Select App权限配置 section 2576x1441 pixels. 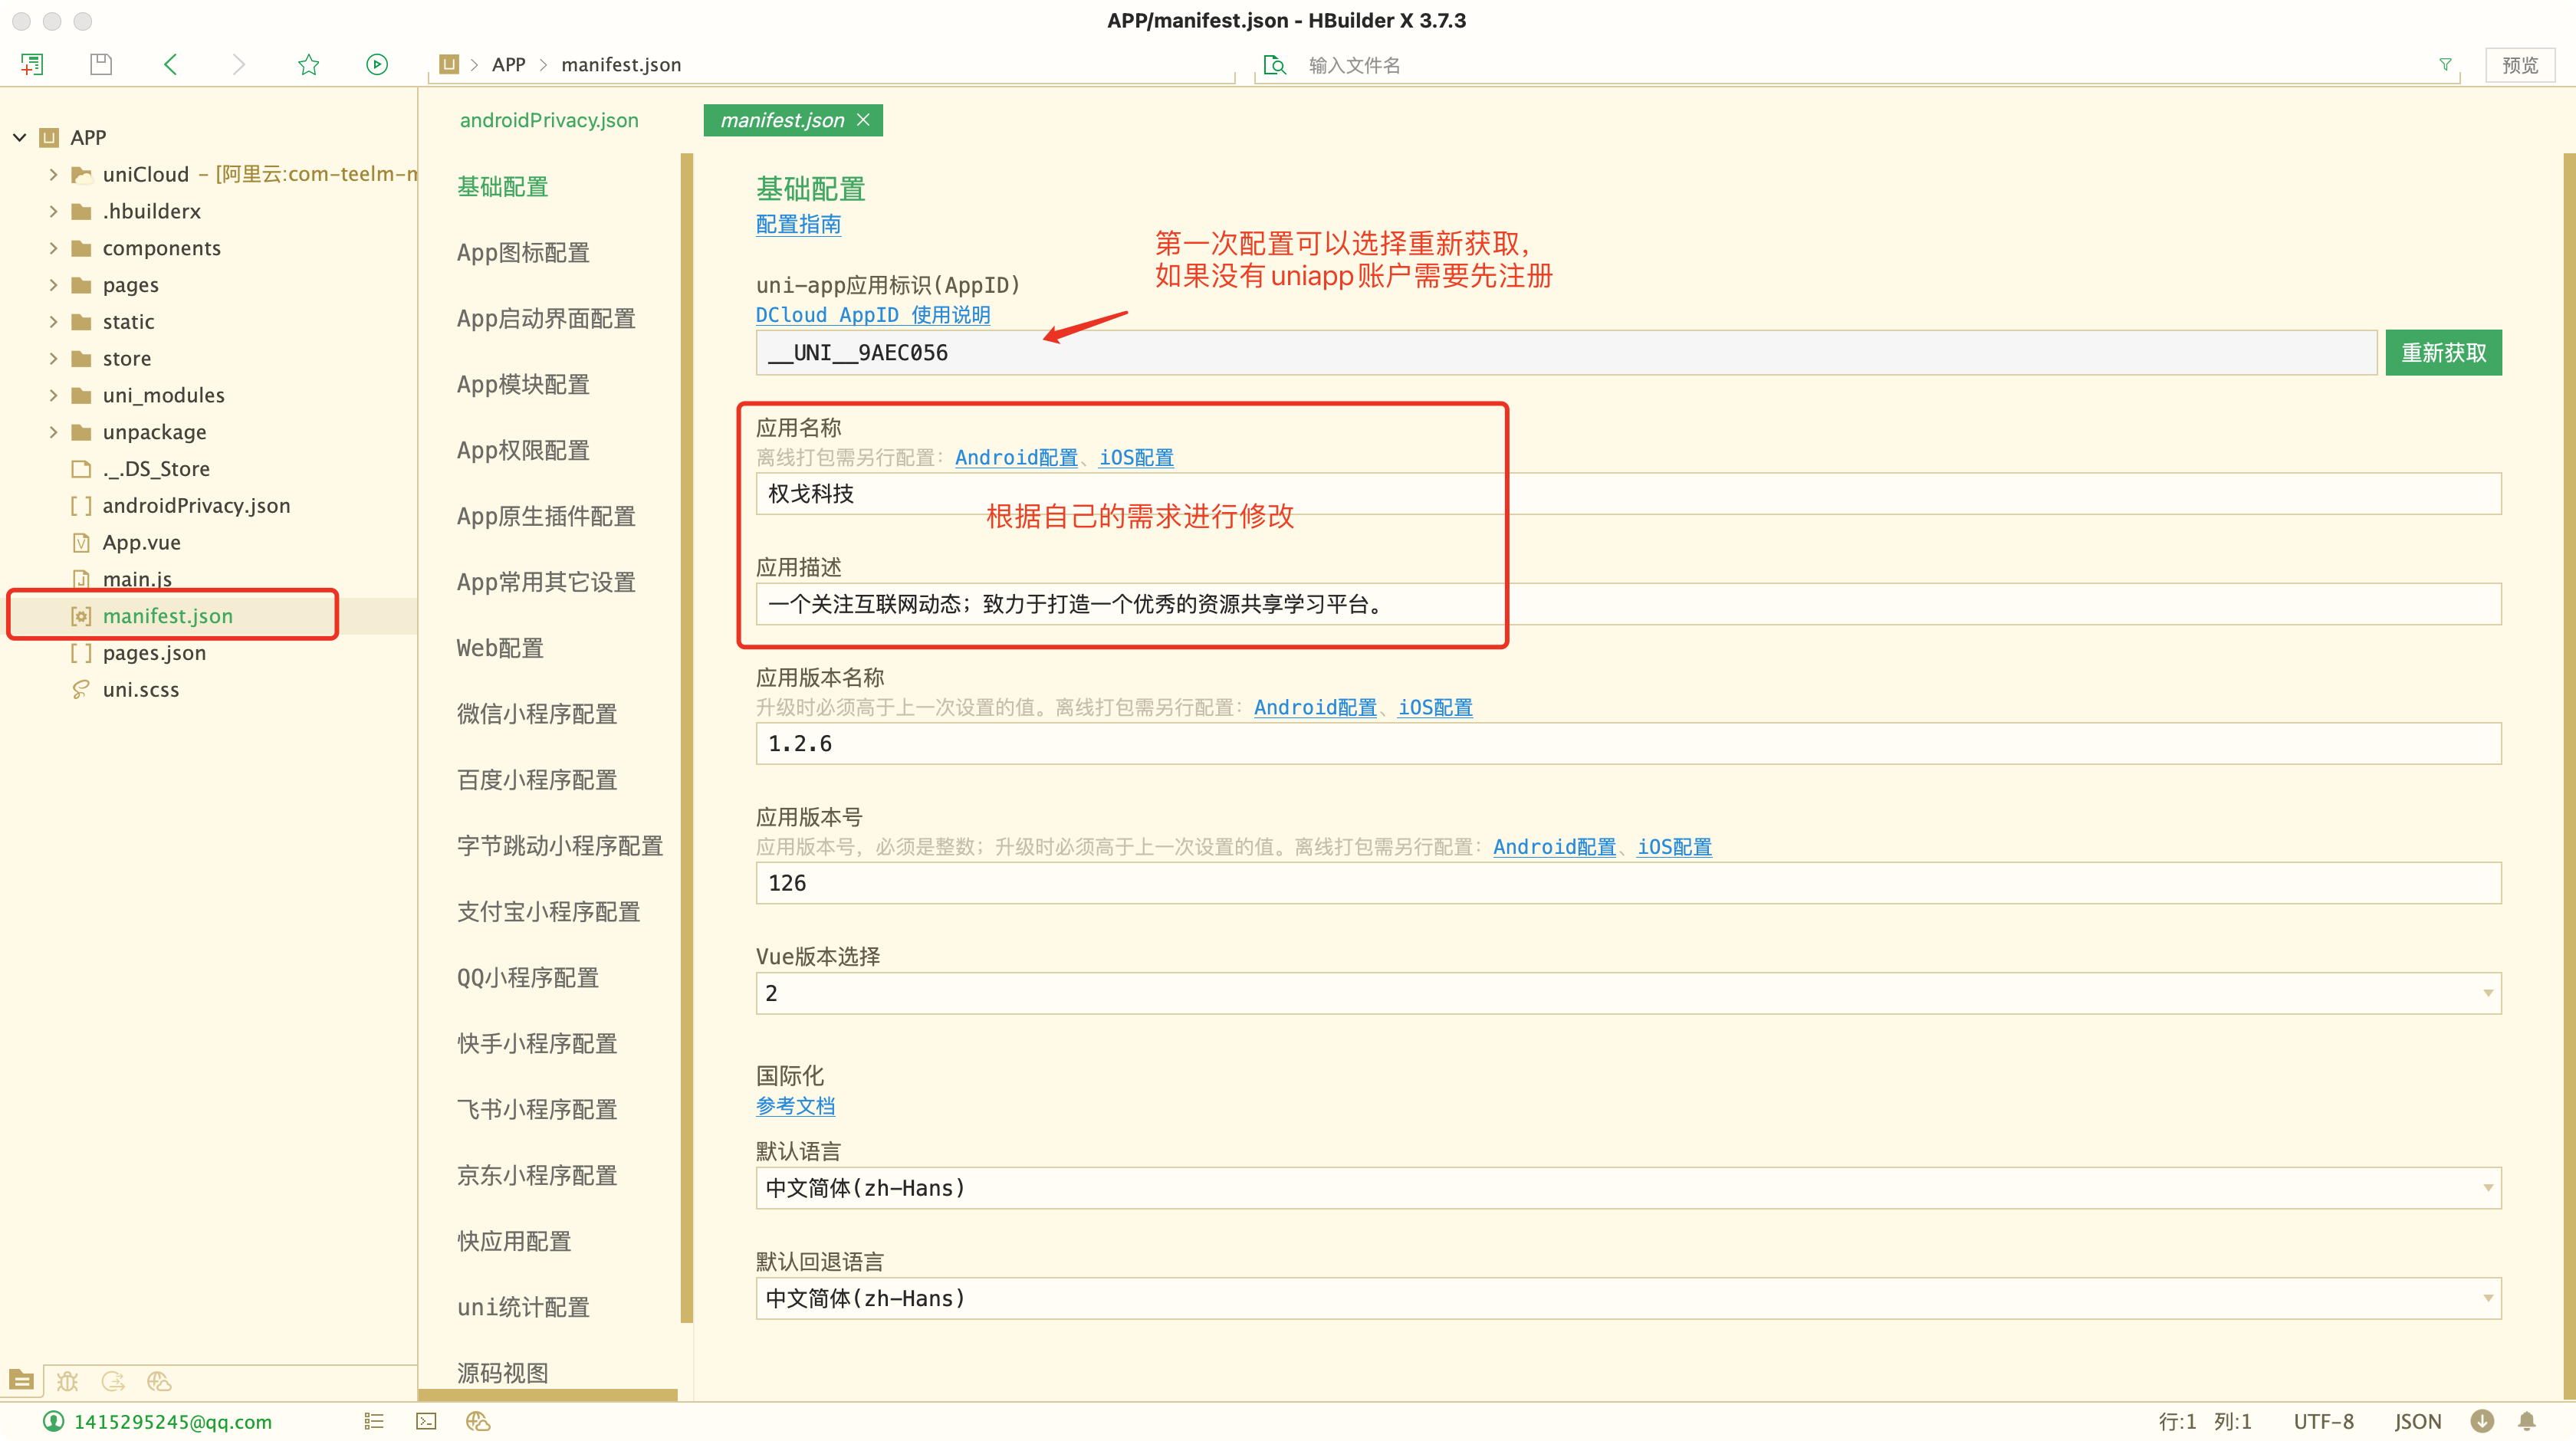[x=523, y=451]
